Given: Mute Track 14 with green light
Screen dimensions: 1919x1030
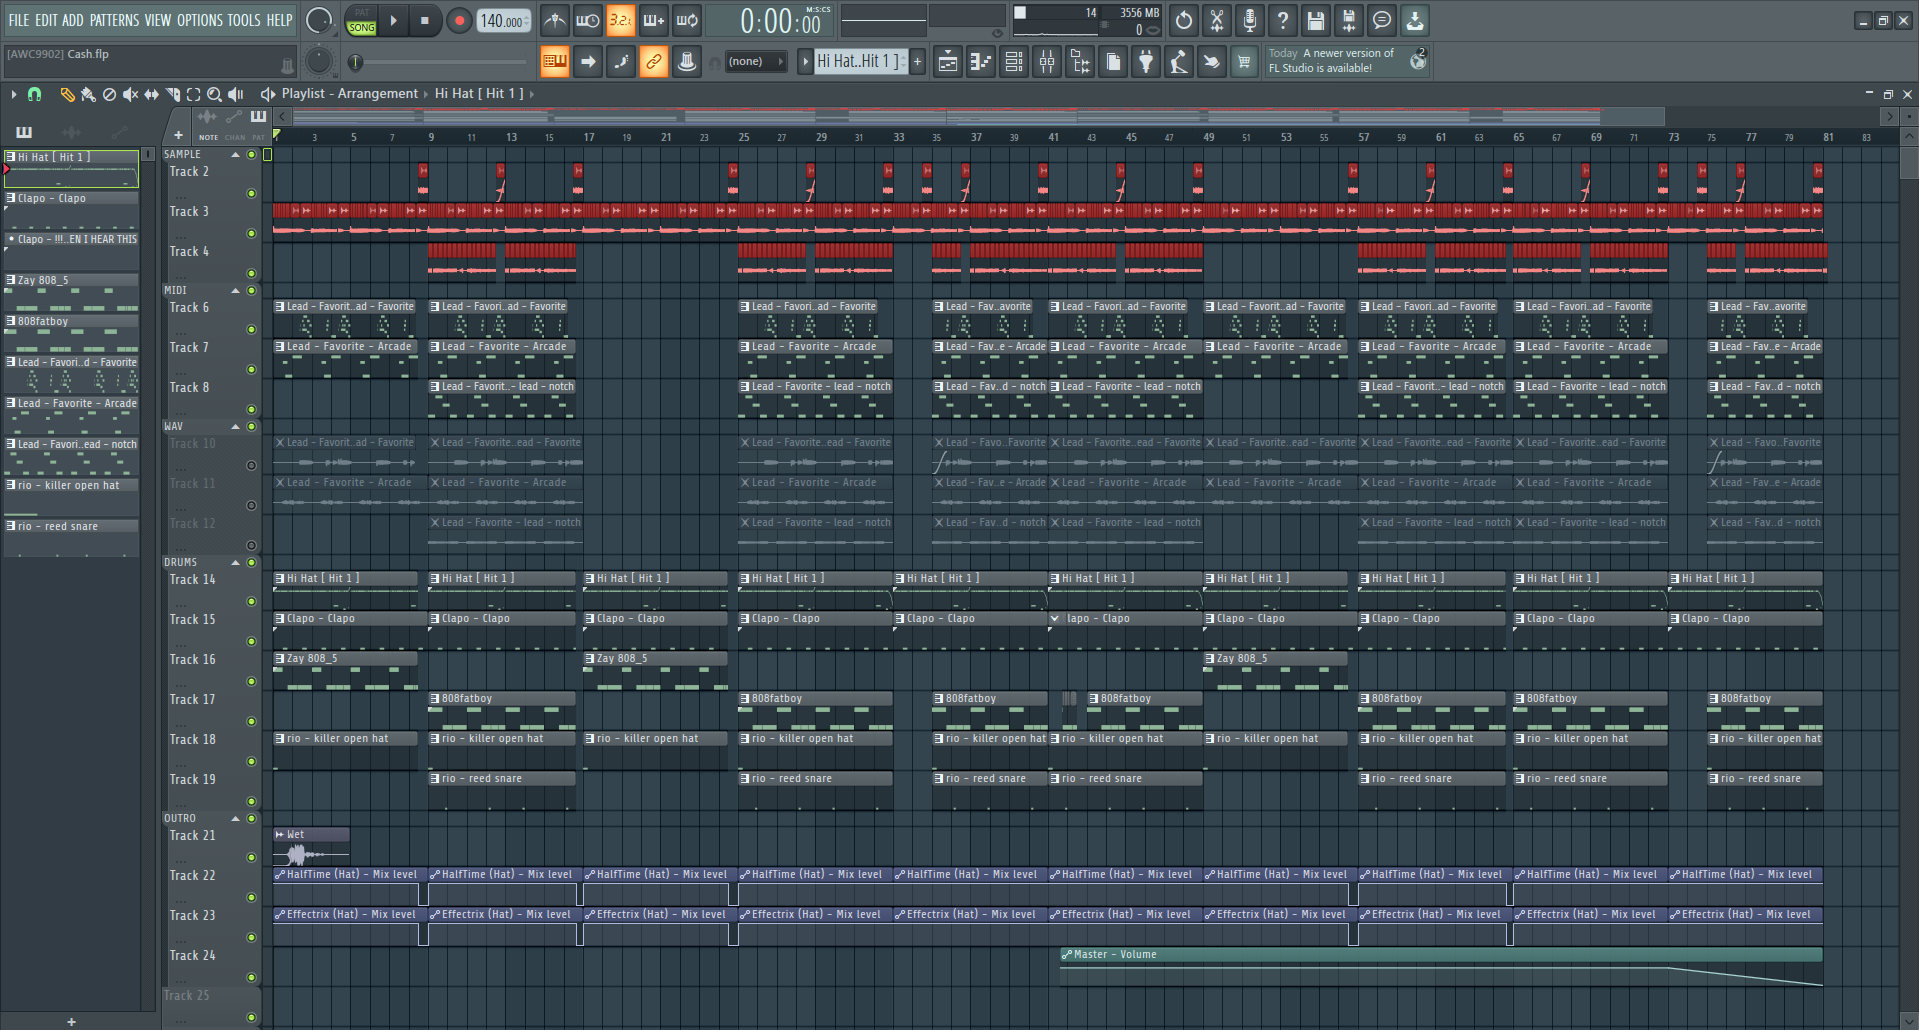Looking at the screenshot, I should point(251,601).
